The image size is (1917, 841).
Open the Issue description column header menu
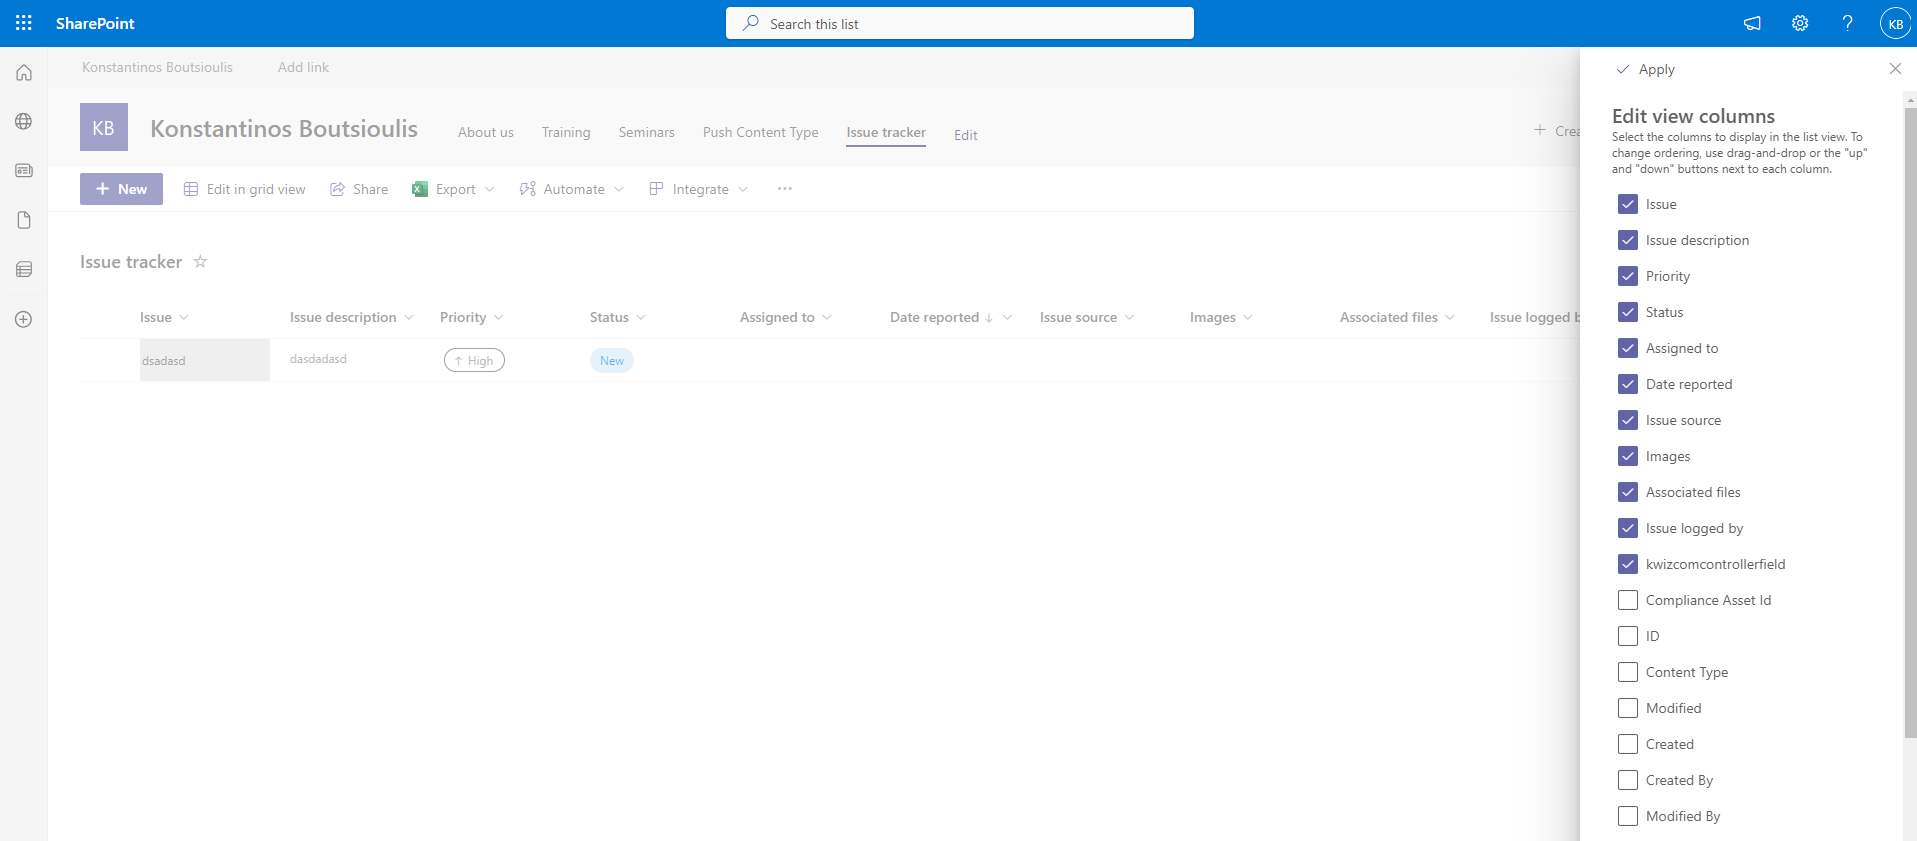[352, 317]
